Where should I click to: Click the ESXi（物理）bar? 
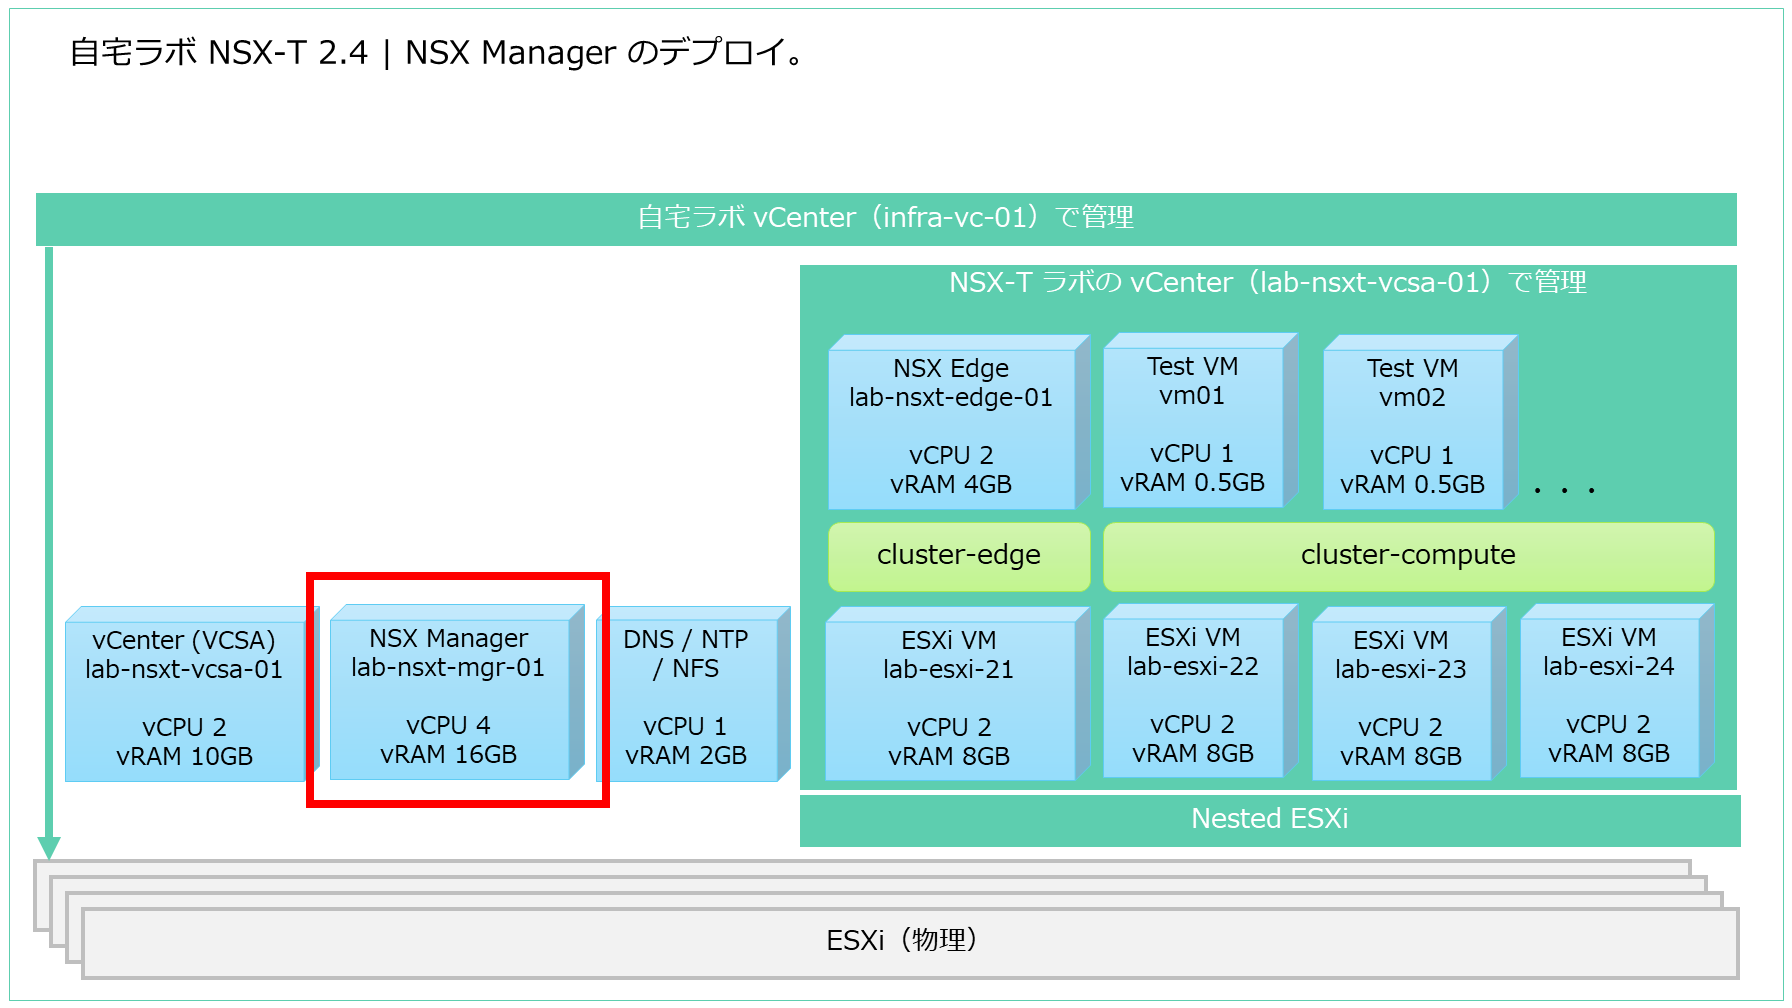coord(910,942)
